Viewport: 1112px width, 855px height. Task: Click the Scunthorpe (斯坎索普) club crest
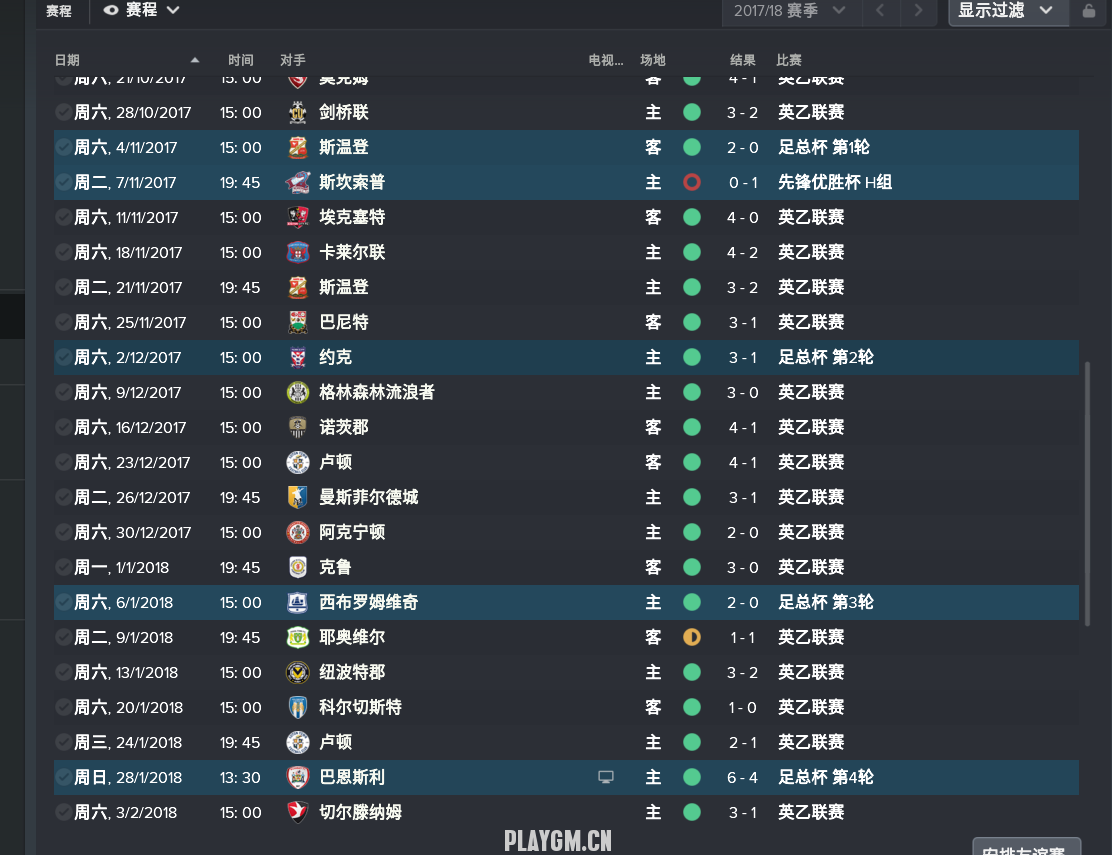point(297,182)
